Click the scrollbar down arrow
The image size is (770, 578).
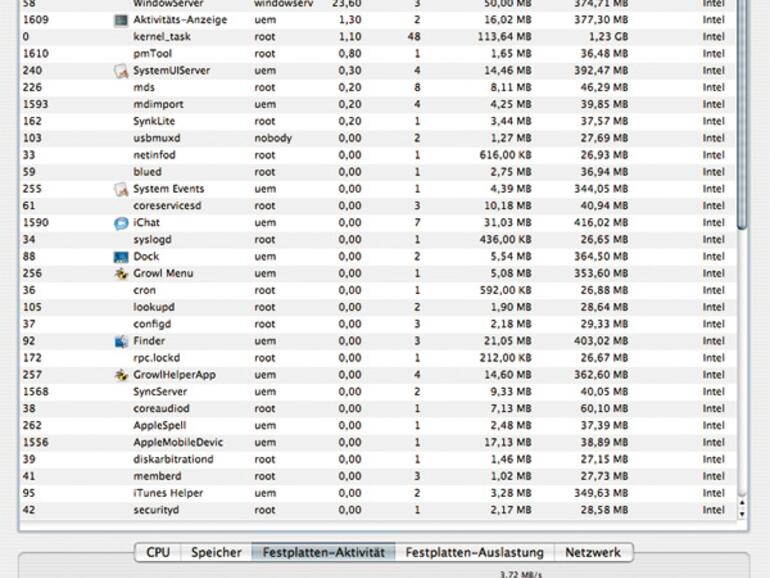pos(742,514)
